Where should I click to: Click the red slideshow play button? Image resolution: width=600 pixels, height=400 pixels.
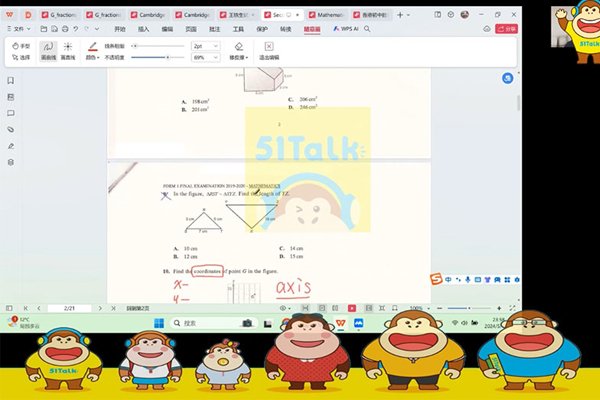point(352,308)
